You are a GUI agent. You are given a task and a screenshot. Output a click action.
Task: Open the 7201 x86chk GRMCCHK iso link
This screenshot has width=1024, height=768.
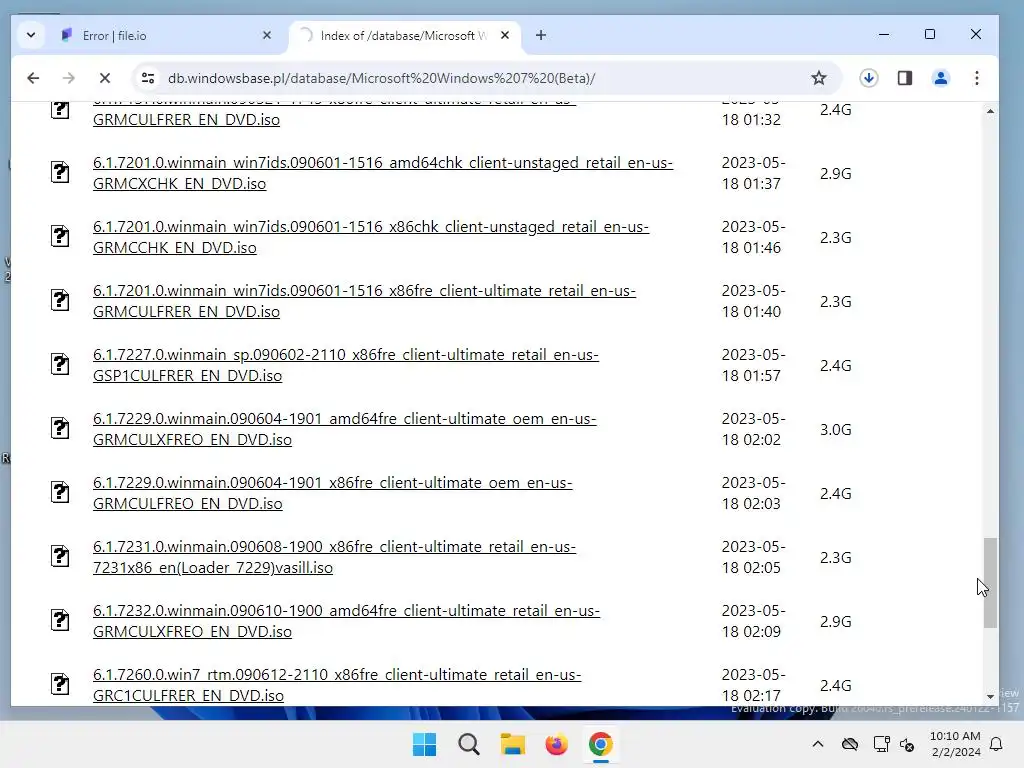click(x=371, y=237)
